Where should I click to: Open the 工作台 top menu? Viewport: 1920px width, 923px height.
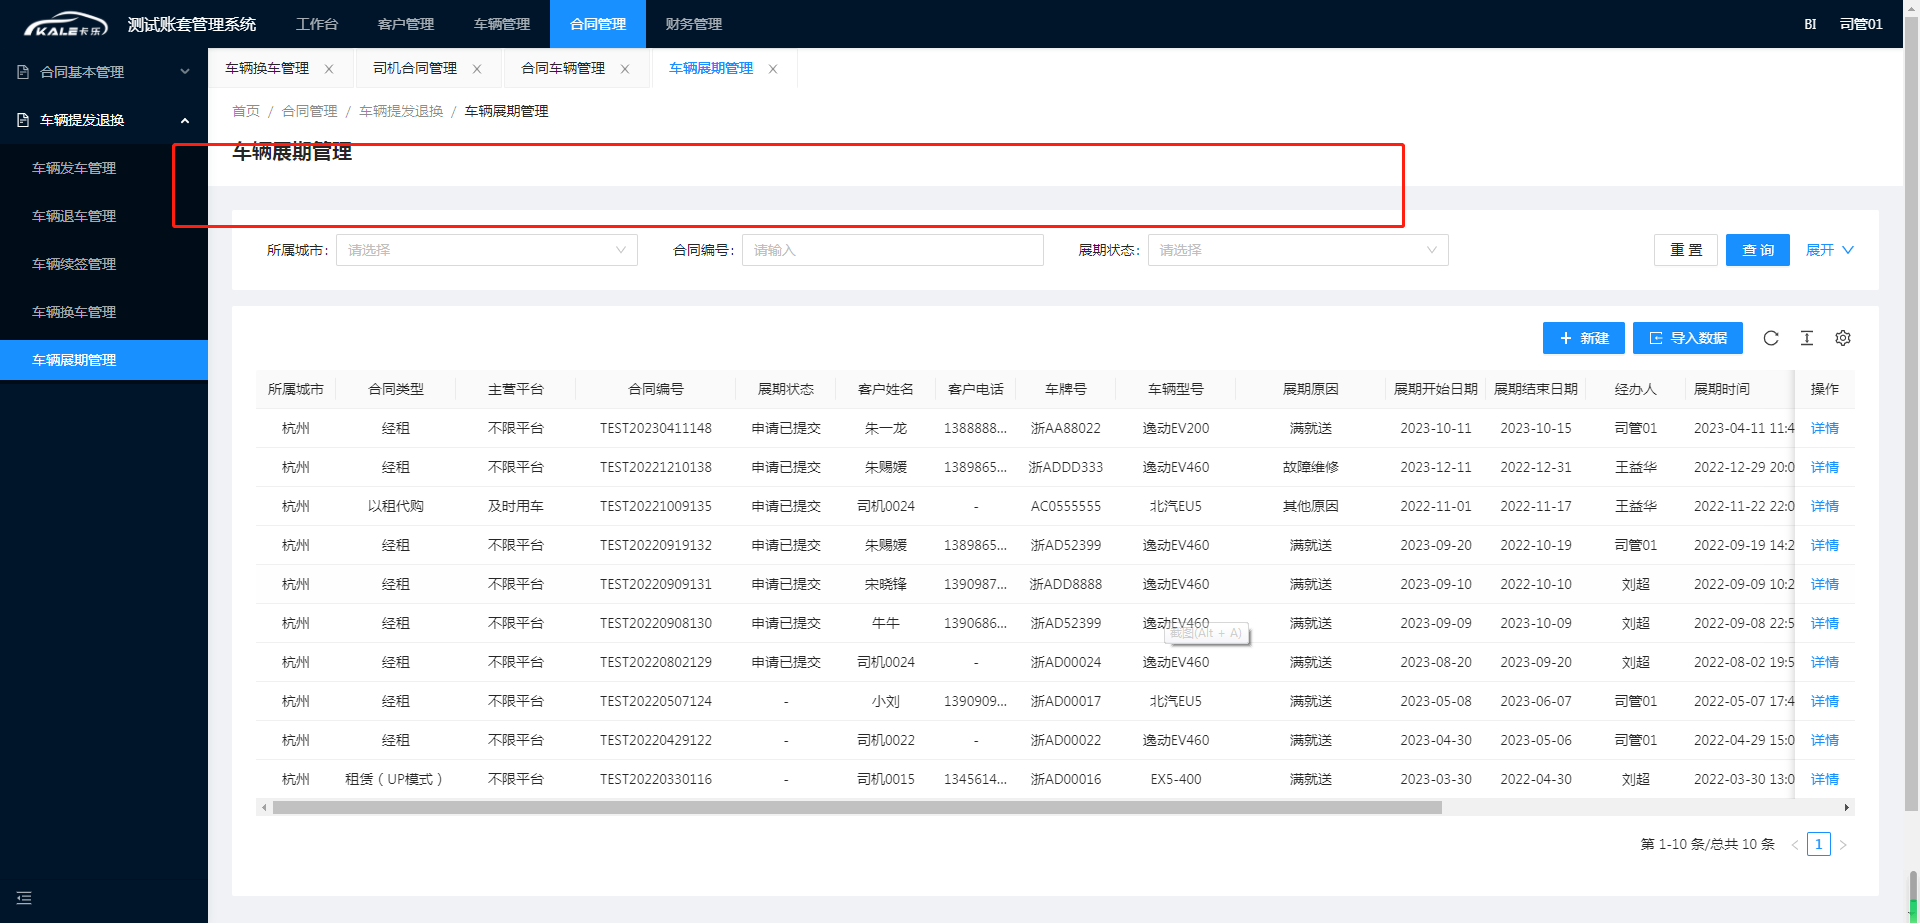(317, 24)
